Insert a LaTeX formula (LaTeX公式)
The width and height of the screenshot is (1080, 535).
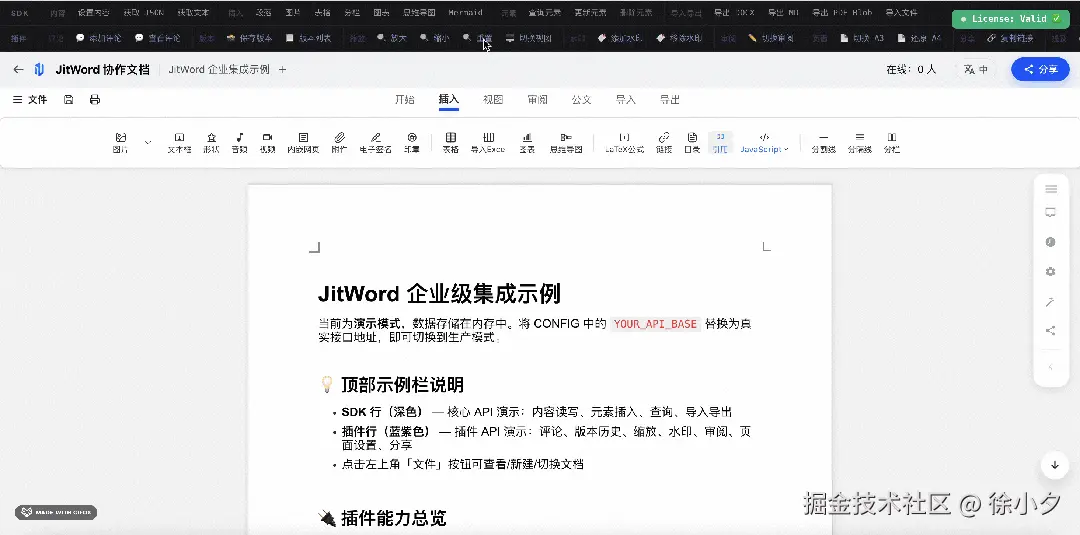[x=625, y=143]
